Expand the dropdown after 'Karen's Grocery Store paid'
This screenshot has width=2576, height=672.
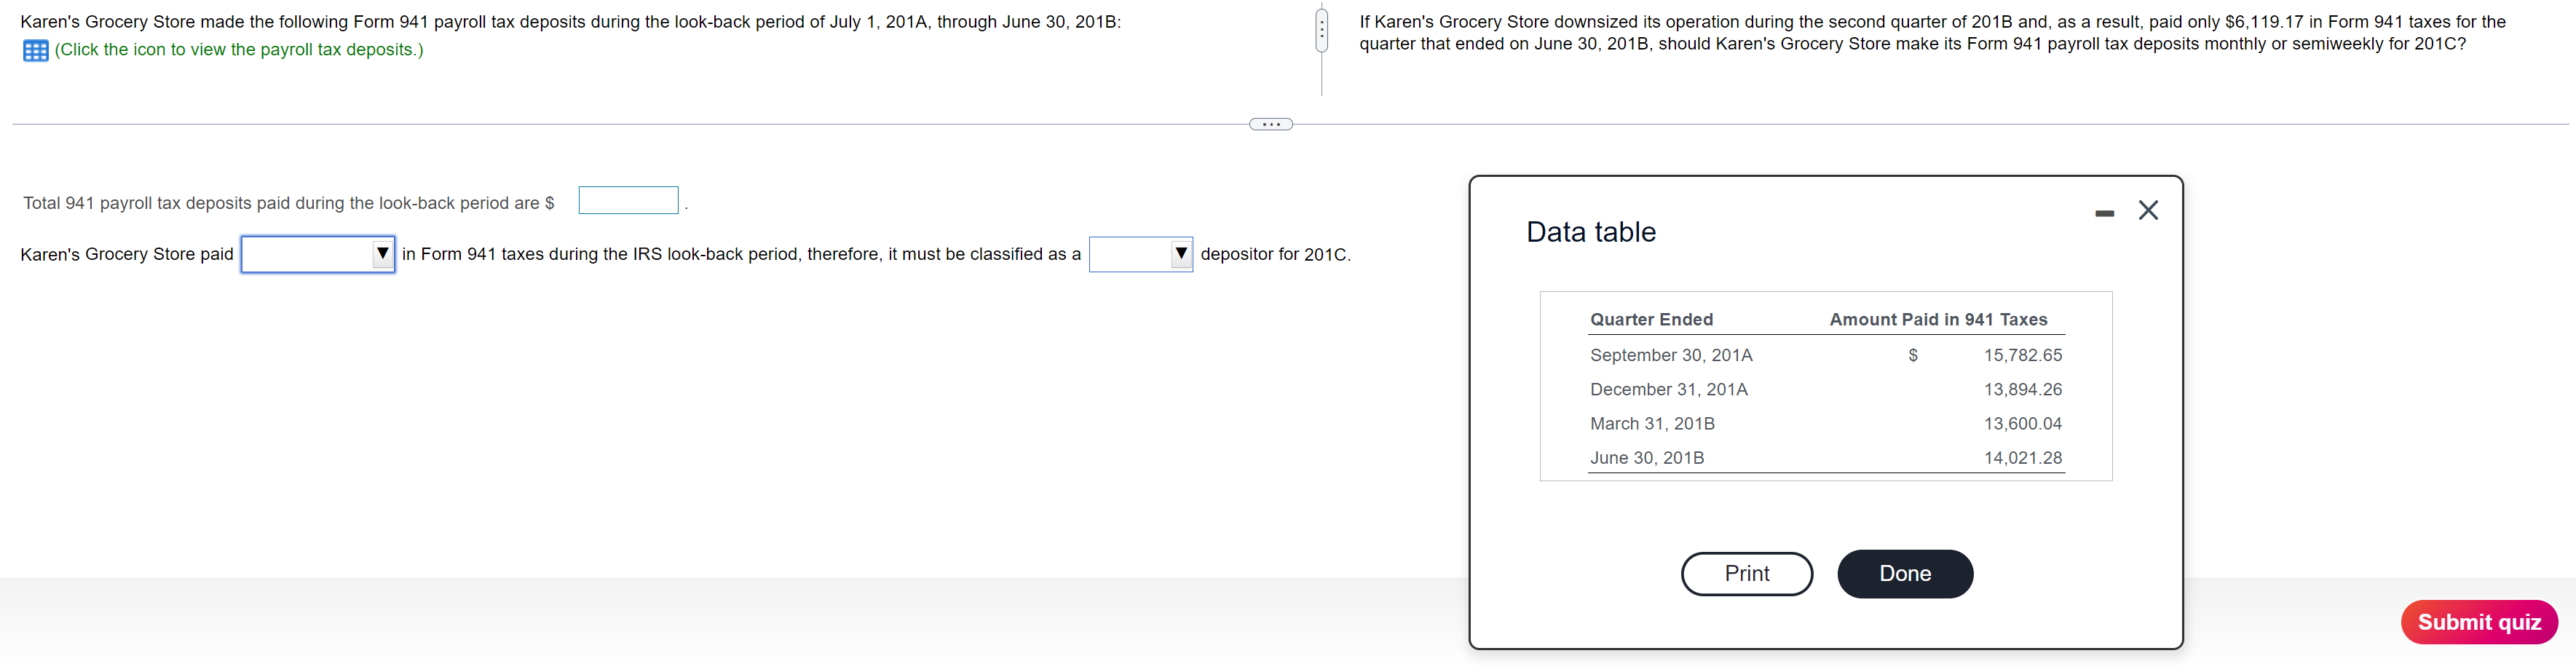(x=317, y=254)
